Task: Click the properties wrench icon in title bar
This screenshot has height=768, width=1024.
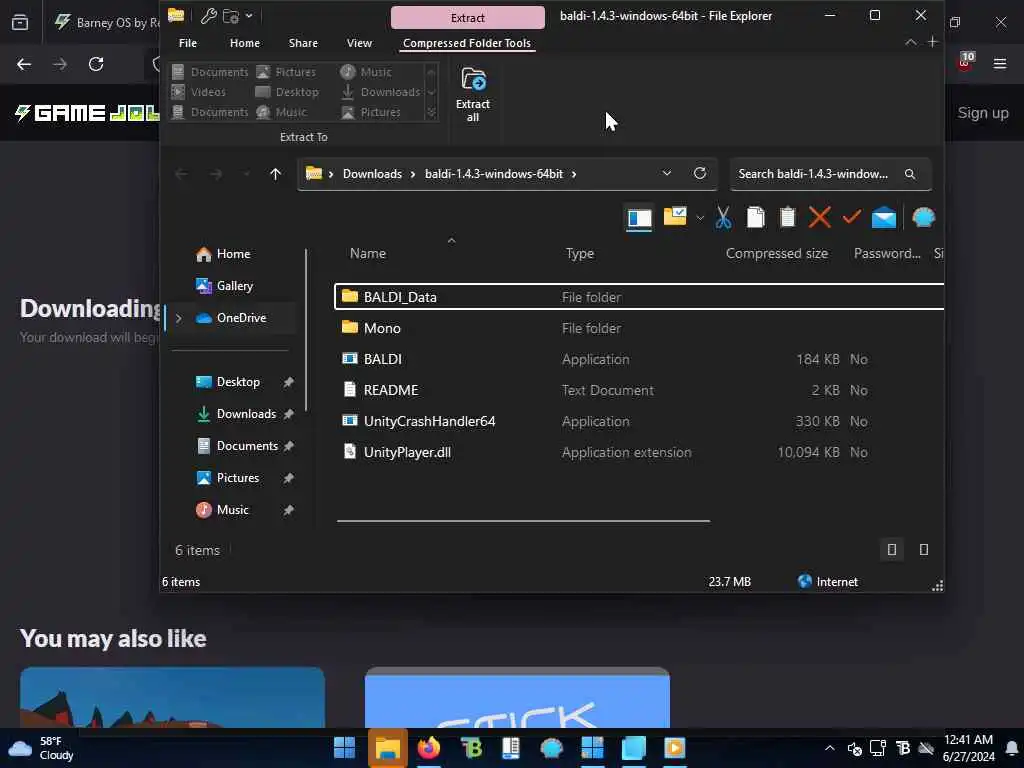Action: point(208,16)
